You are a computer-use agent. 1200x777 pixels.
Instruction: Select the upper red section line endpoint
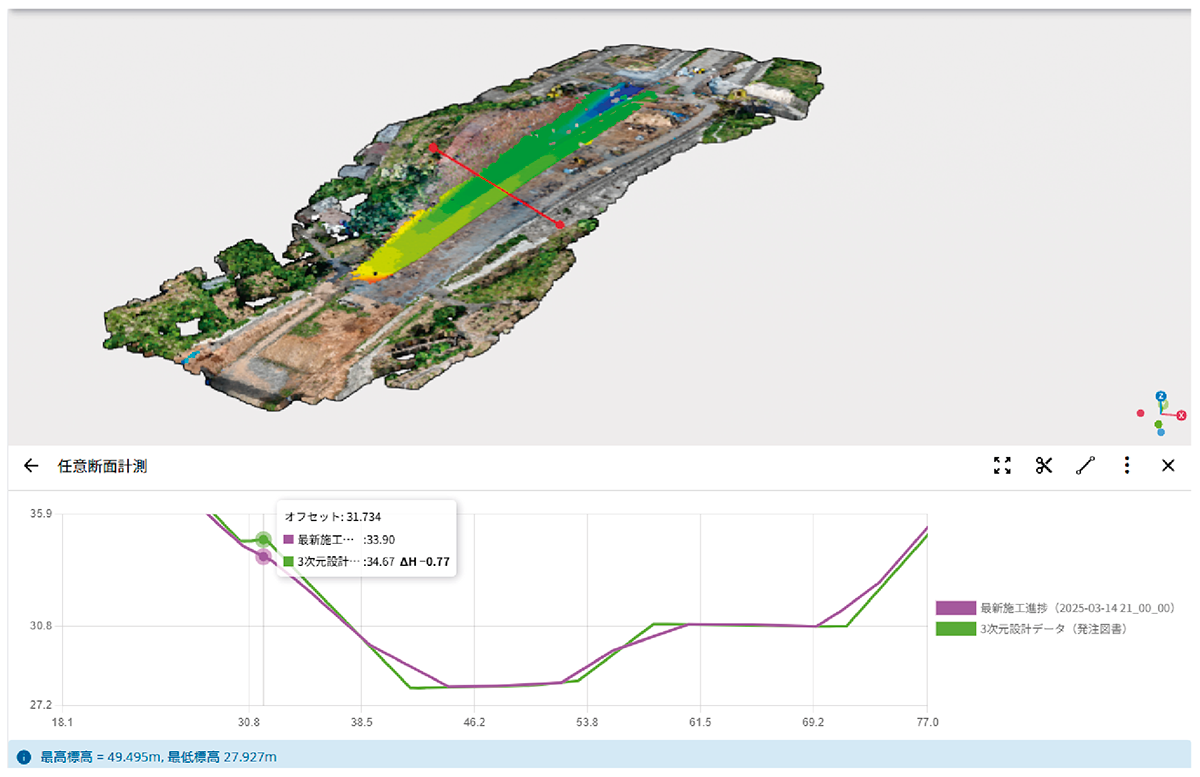click(434, 148)
